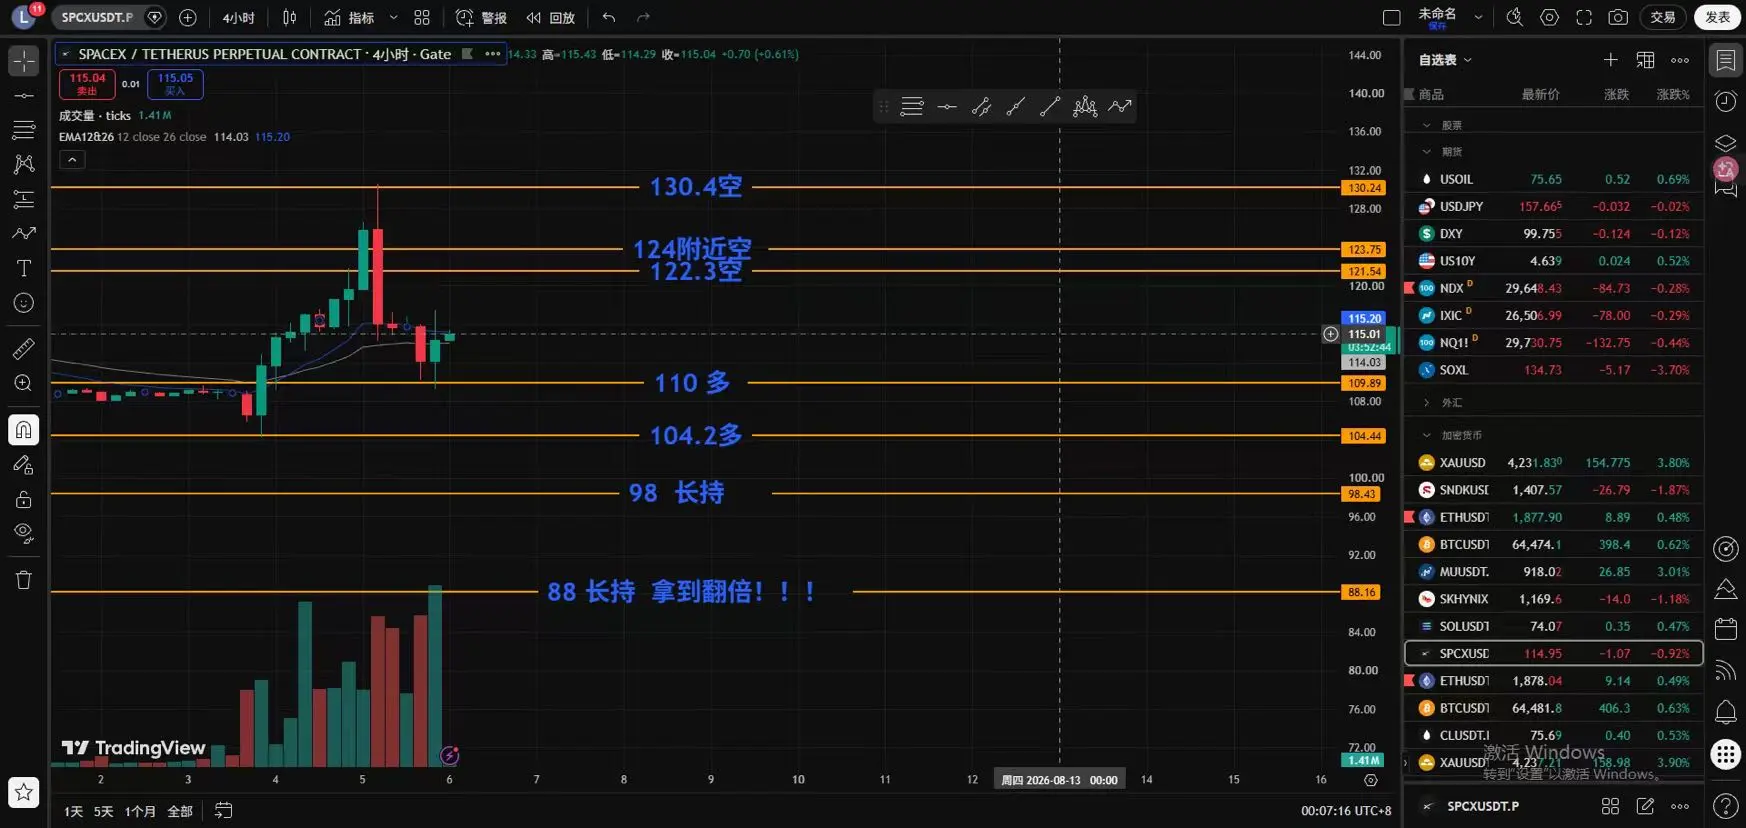Viewport: 1746px width, 828px height.
Task: Pick the head and shoulders pattern tool
Action: click(x=1085, y=107)
